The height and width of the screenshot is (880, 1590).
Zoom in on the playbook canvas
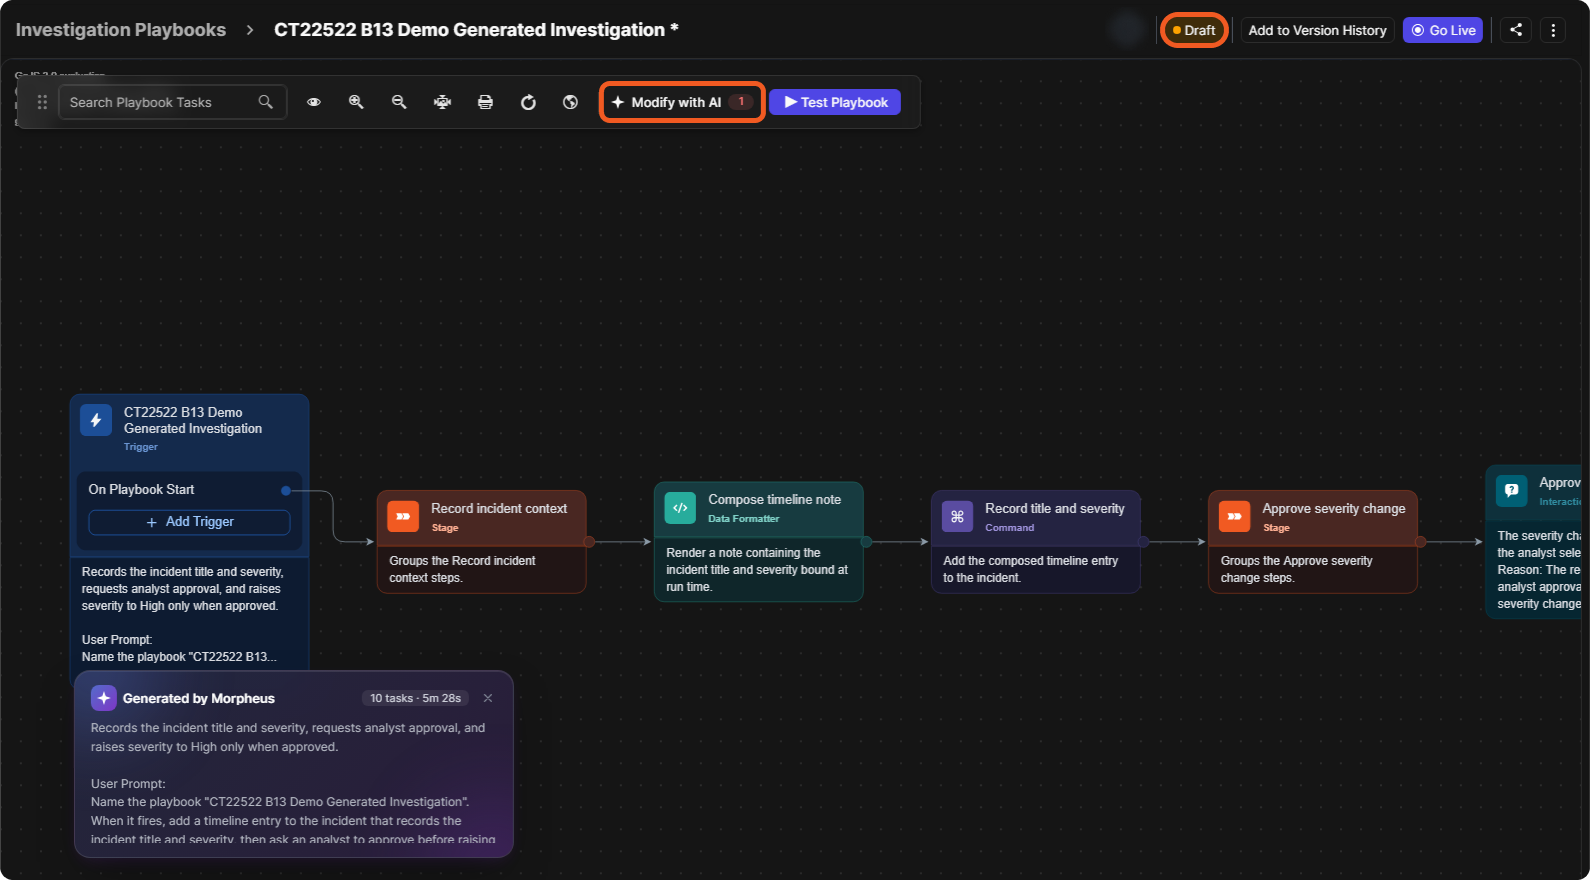pyautogui.click(x=356, y=102)
